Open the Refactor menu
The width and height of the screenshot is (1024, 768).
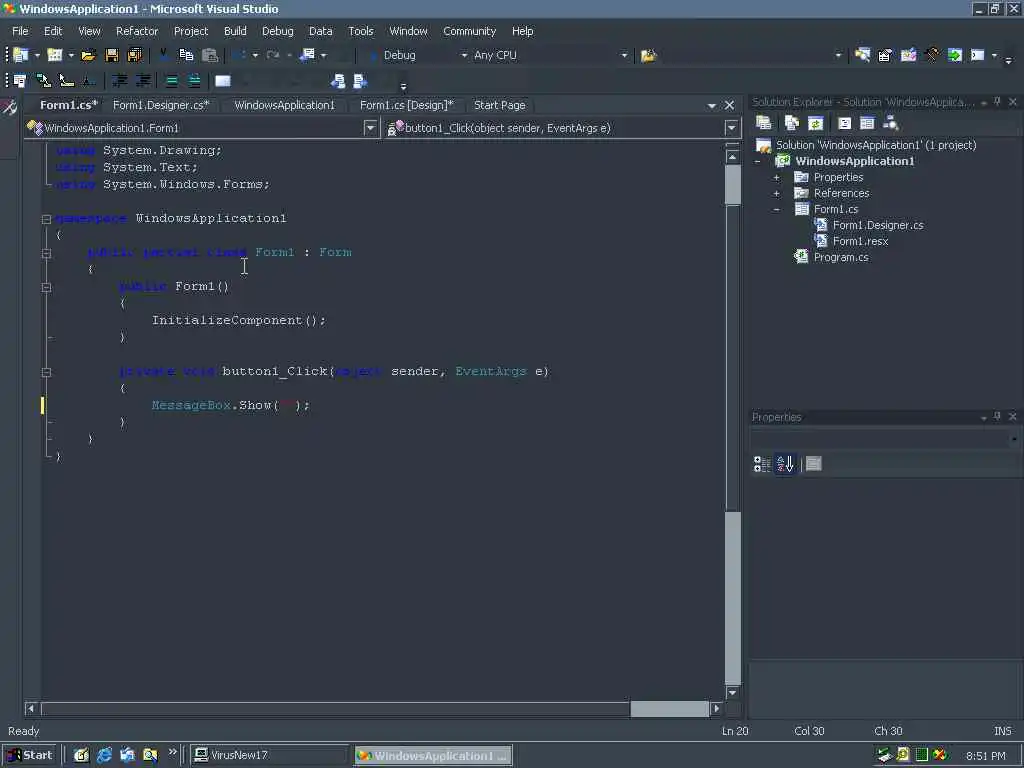pos(137,31)
